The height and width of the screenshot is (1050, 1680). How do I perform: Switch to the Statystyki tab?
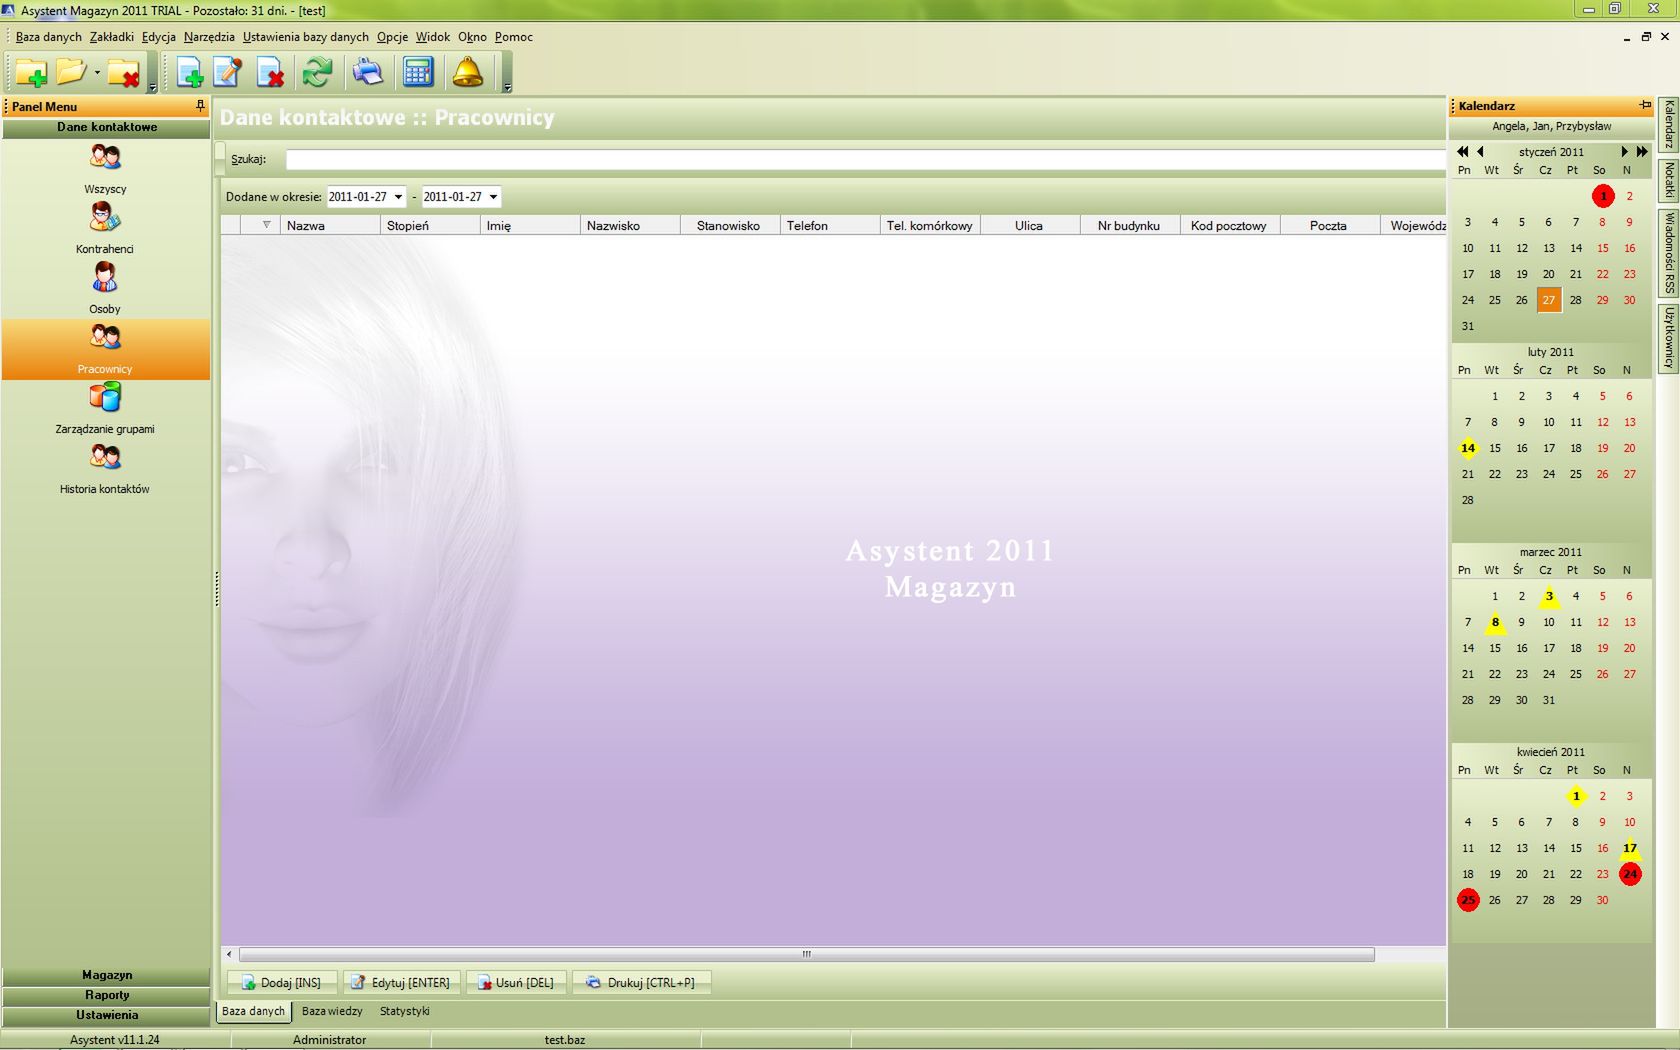(404, 1011)
